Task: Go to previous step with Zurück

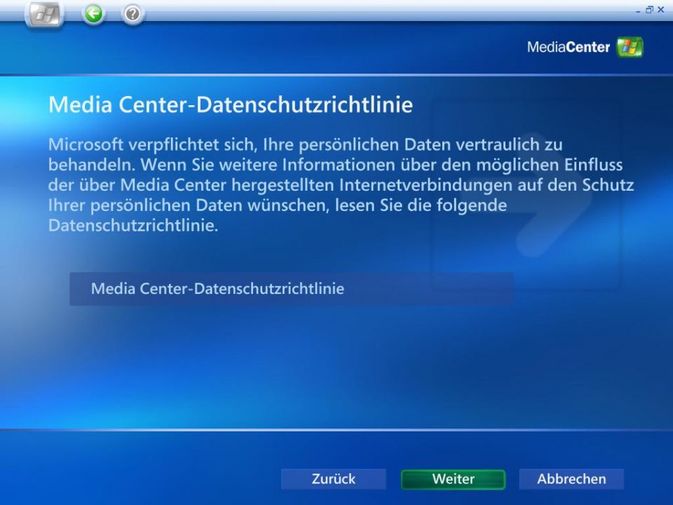Action: tap(333, 479)
